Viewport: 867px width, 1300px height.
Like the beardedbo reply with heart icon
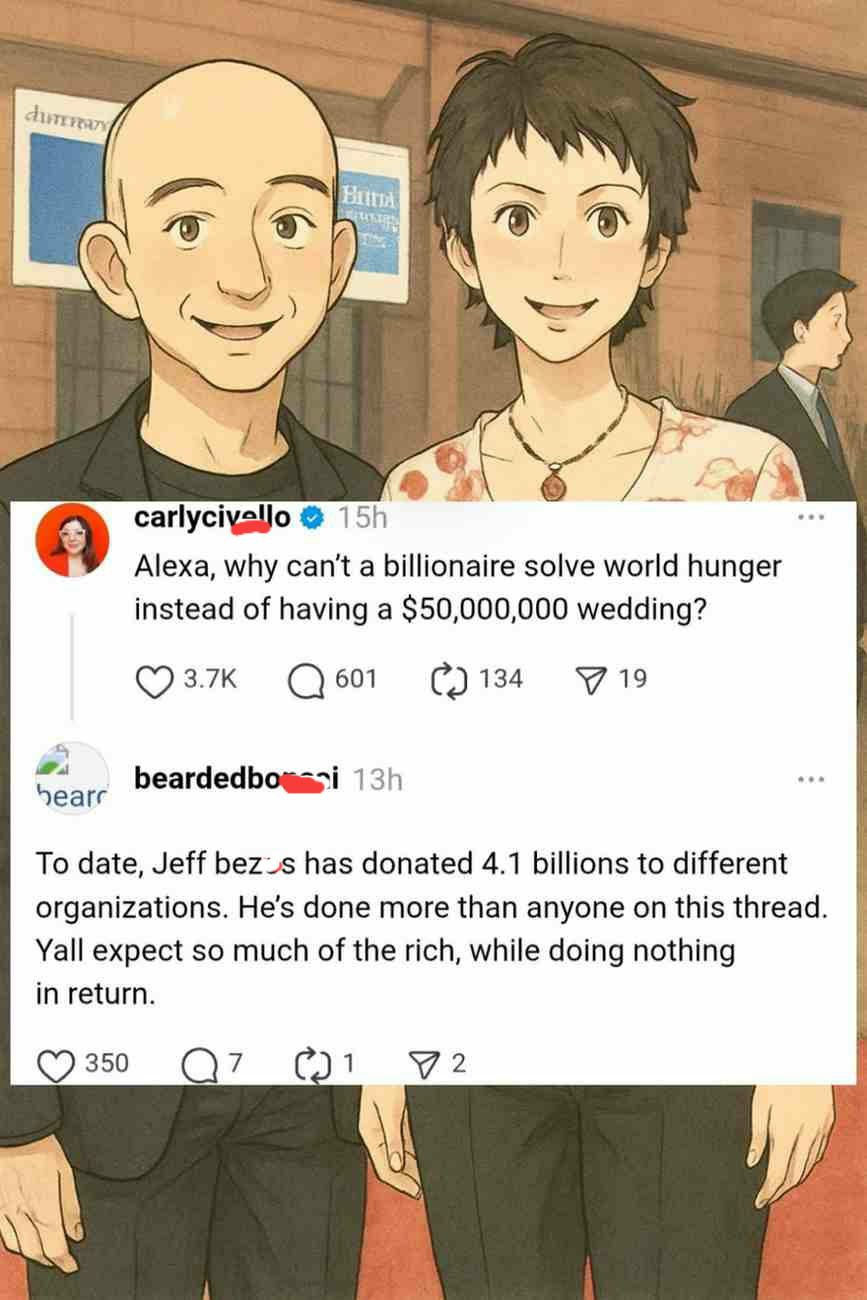(54, 1064)
